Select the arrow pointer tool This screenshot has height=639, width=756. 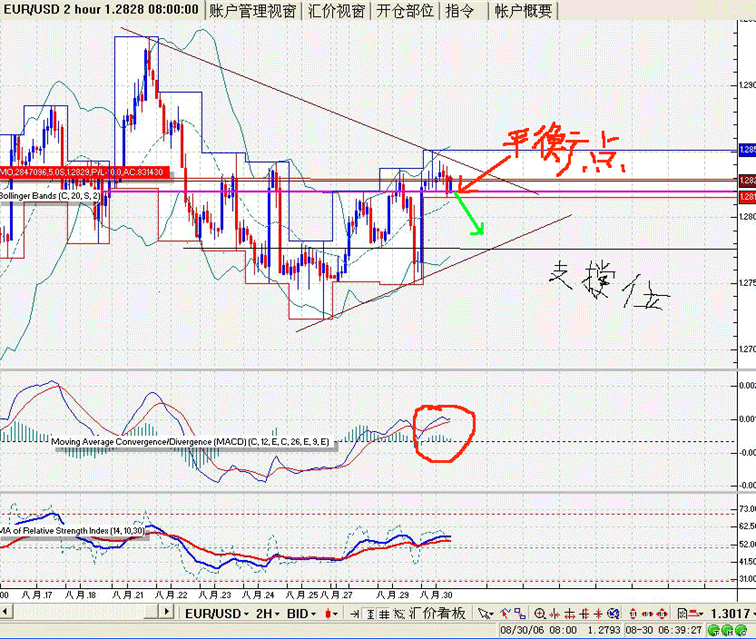coord(486,613)
